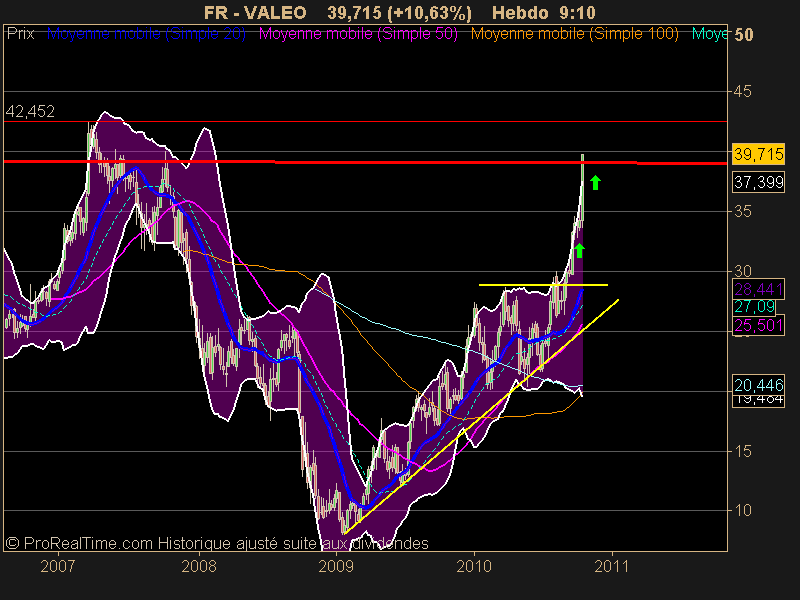800x600 pixels.
Task: Click the 50 price axis label
Action: 743,35
